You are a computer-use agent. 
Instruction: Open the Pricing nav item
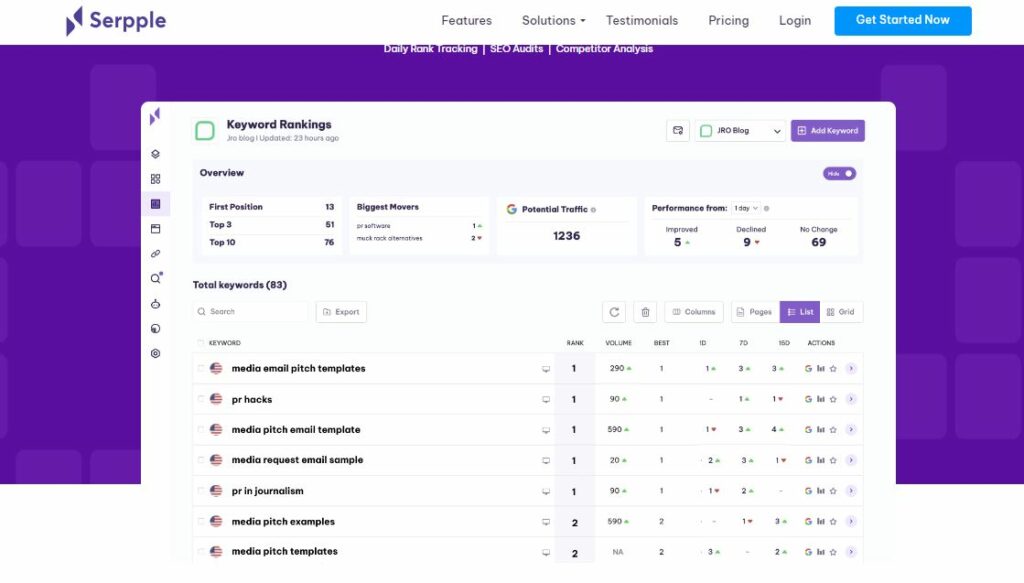729,21
